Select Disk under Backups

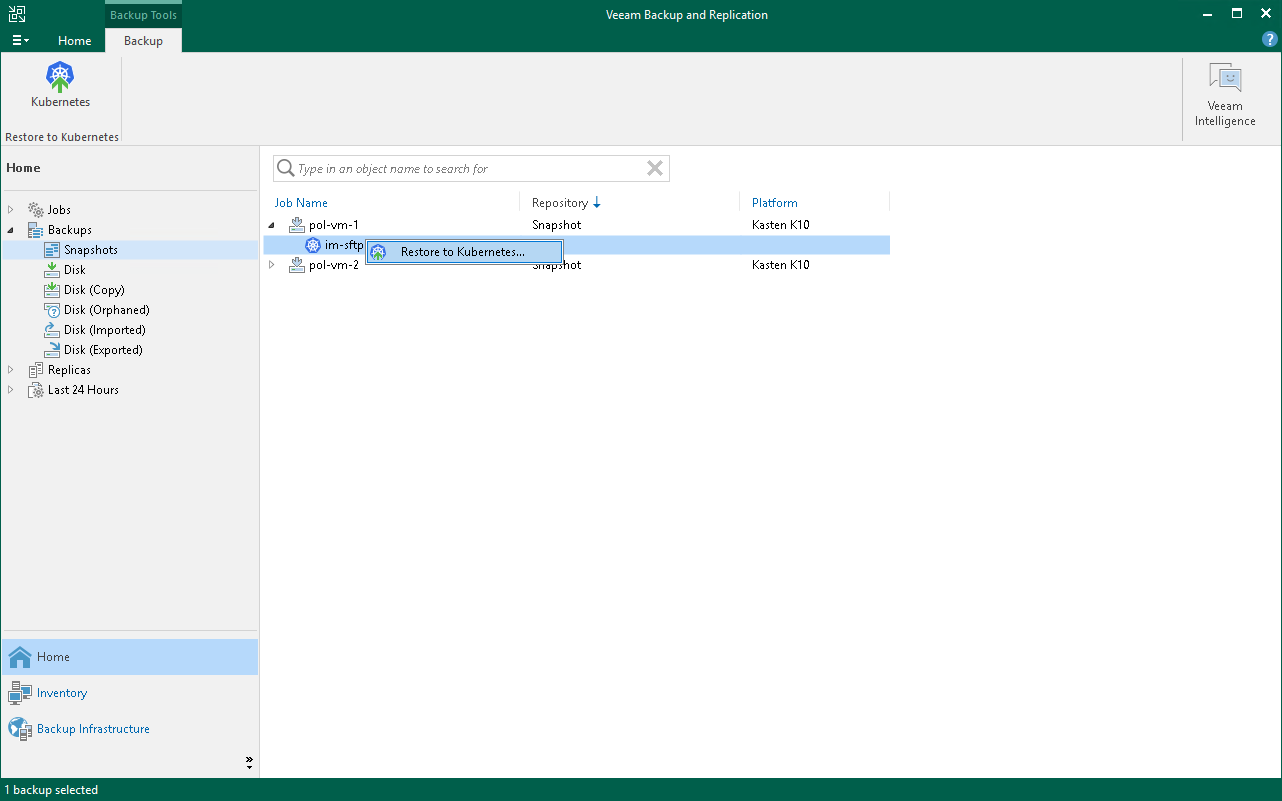(75, 270)
